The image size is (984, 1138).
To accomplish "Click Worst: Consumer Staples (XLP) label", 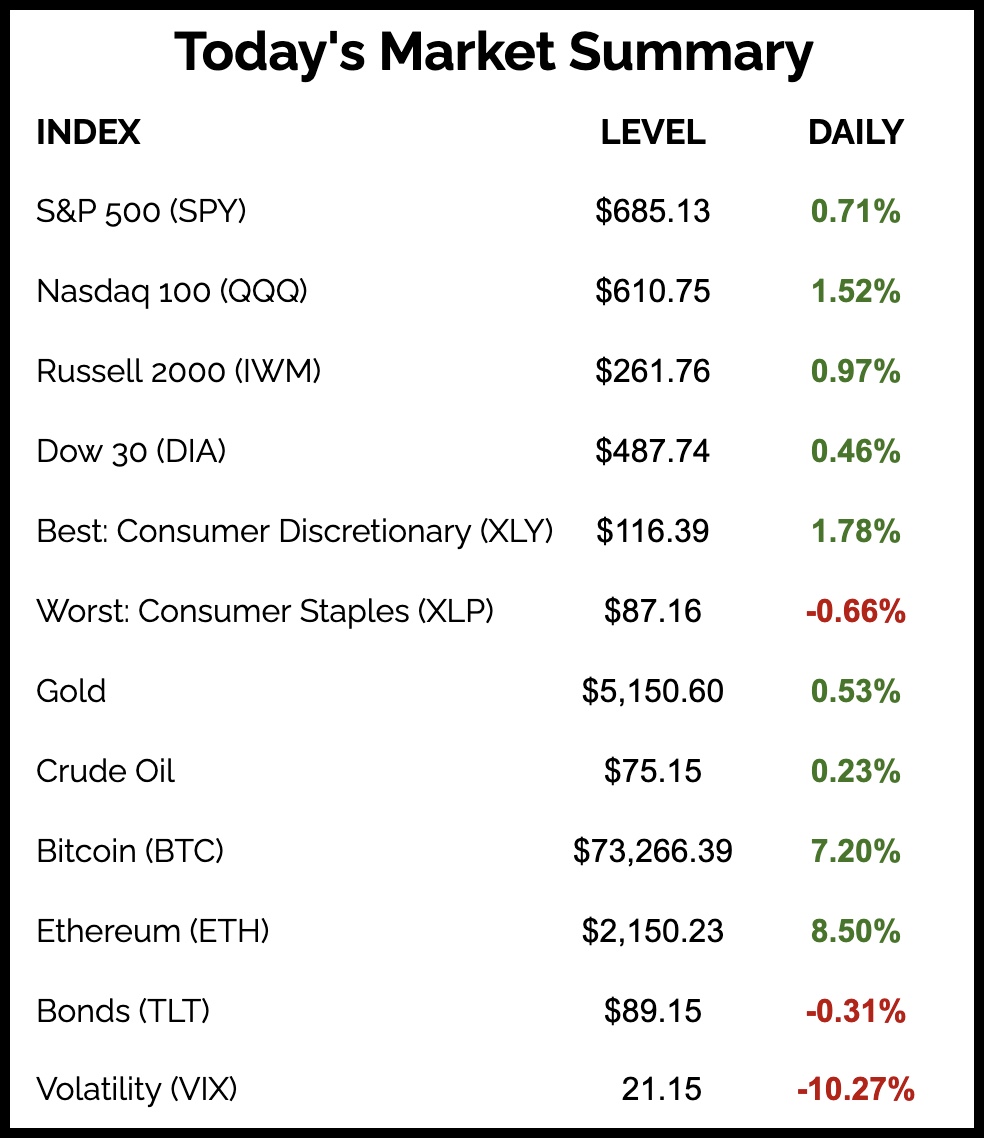I will [x=265, y=611].
